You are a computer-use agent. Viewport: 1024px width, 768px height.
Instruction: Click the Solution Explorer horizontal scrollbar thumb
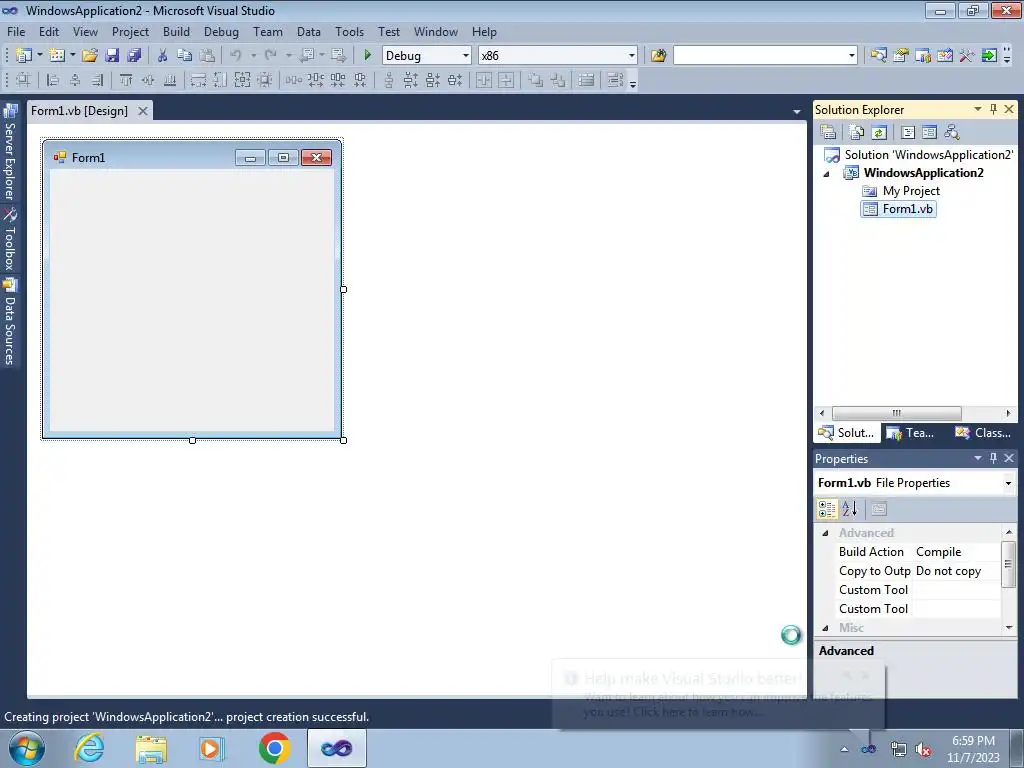(x=897, y=413)
